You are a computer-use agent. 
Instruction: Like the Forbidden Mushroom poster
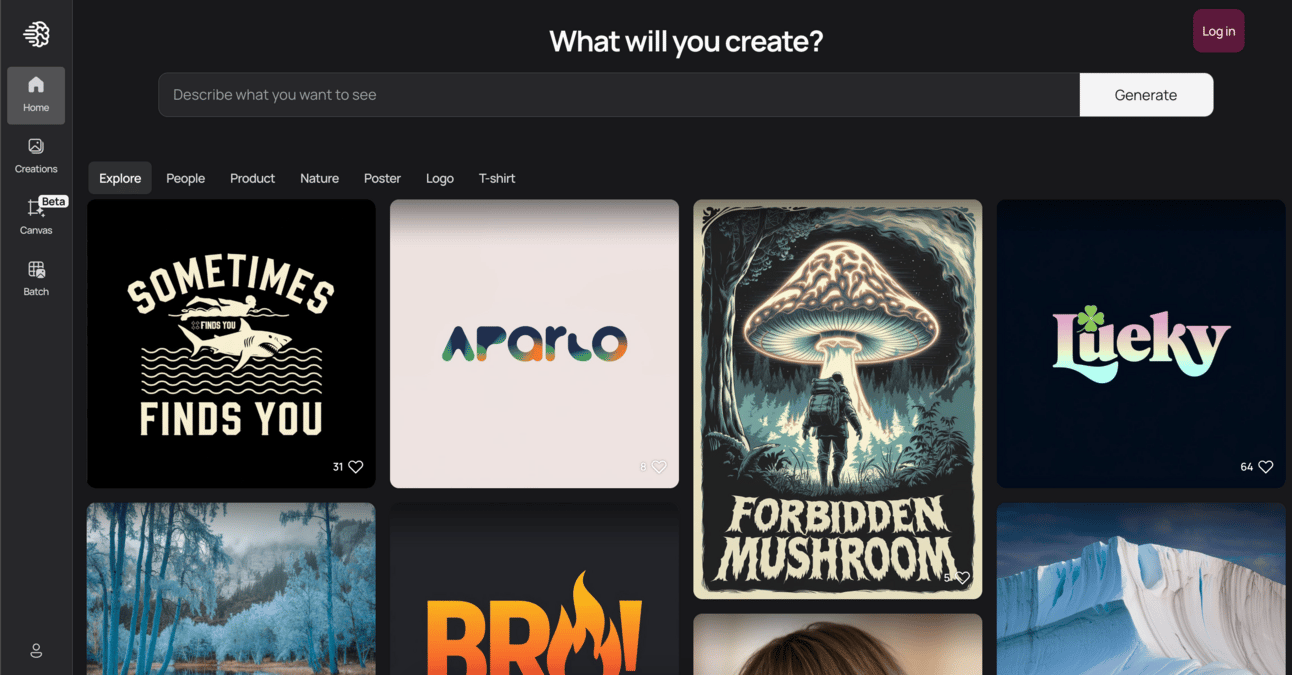(x=962, y=578)
